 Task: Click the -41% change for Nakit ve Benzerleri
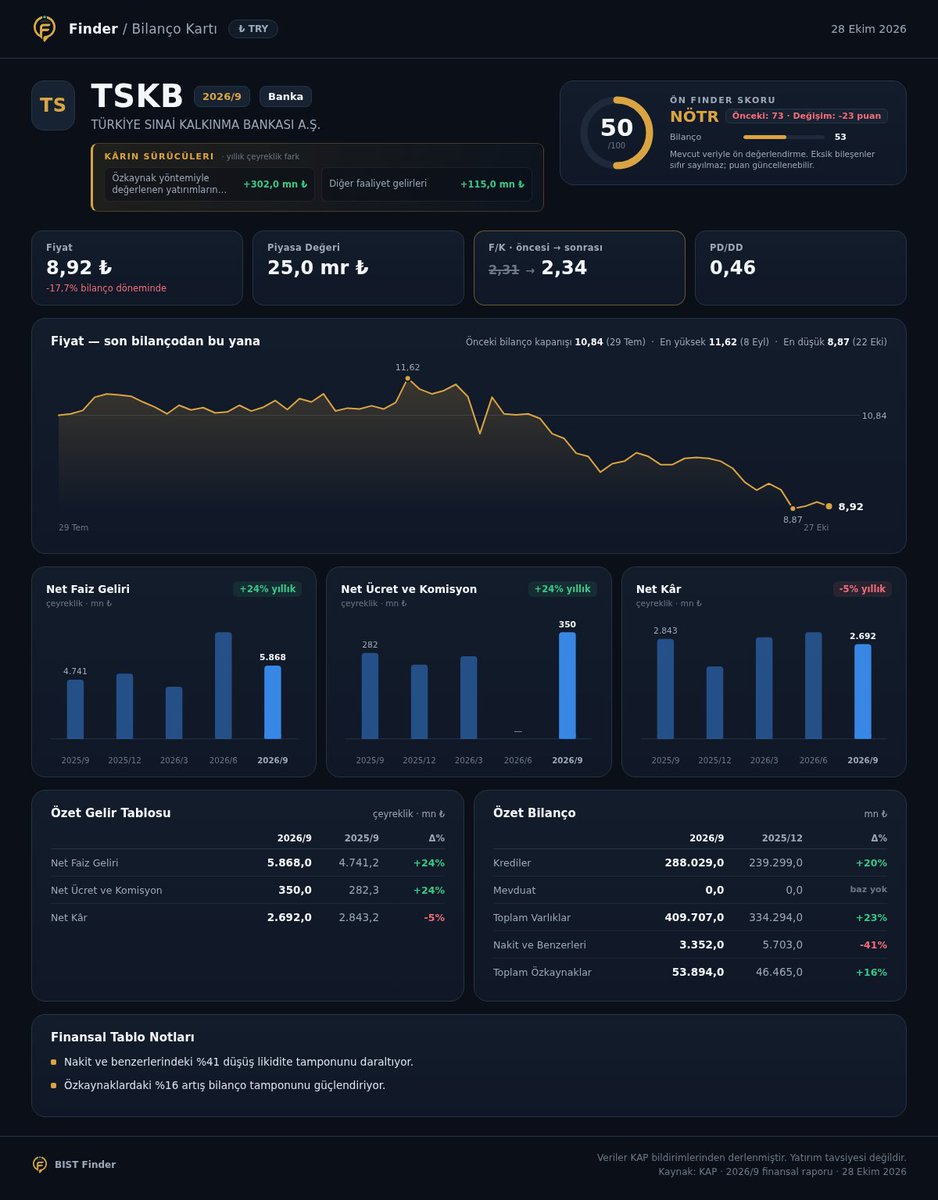pos(873,945)
